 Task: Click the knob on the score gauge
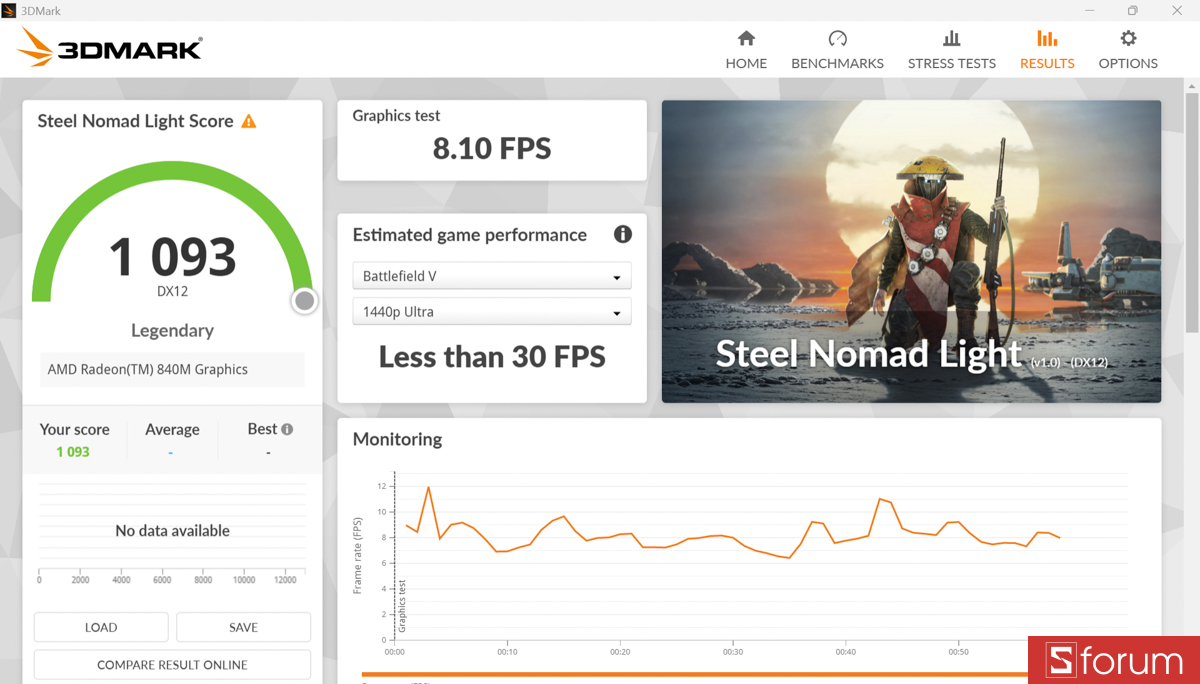coord(303,300)
